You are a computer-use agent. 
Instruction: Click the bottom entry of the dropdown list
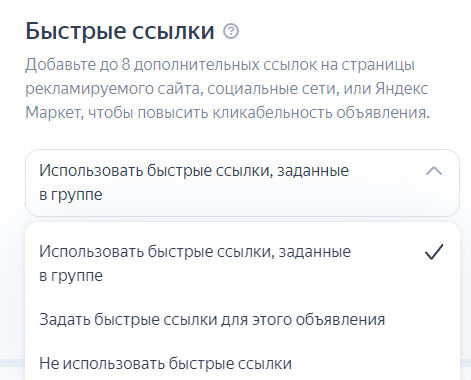coord(242,363)
